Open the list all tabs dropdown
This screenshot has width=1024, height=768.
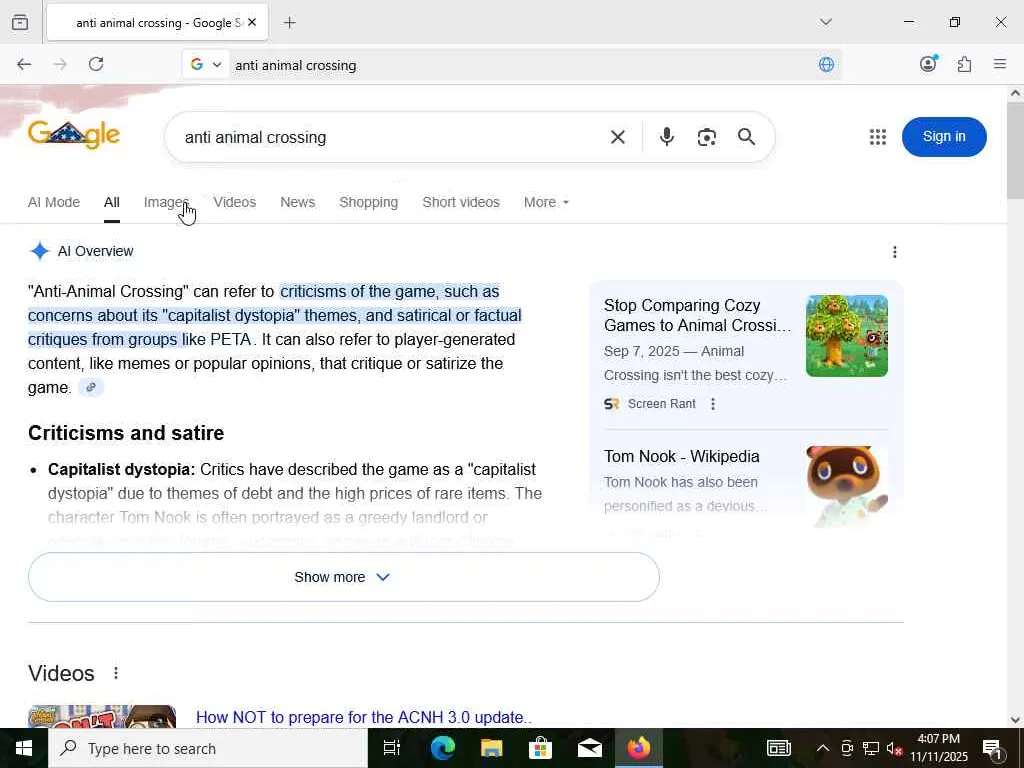coord(825,22)
